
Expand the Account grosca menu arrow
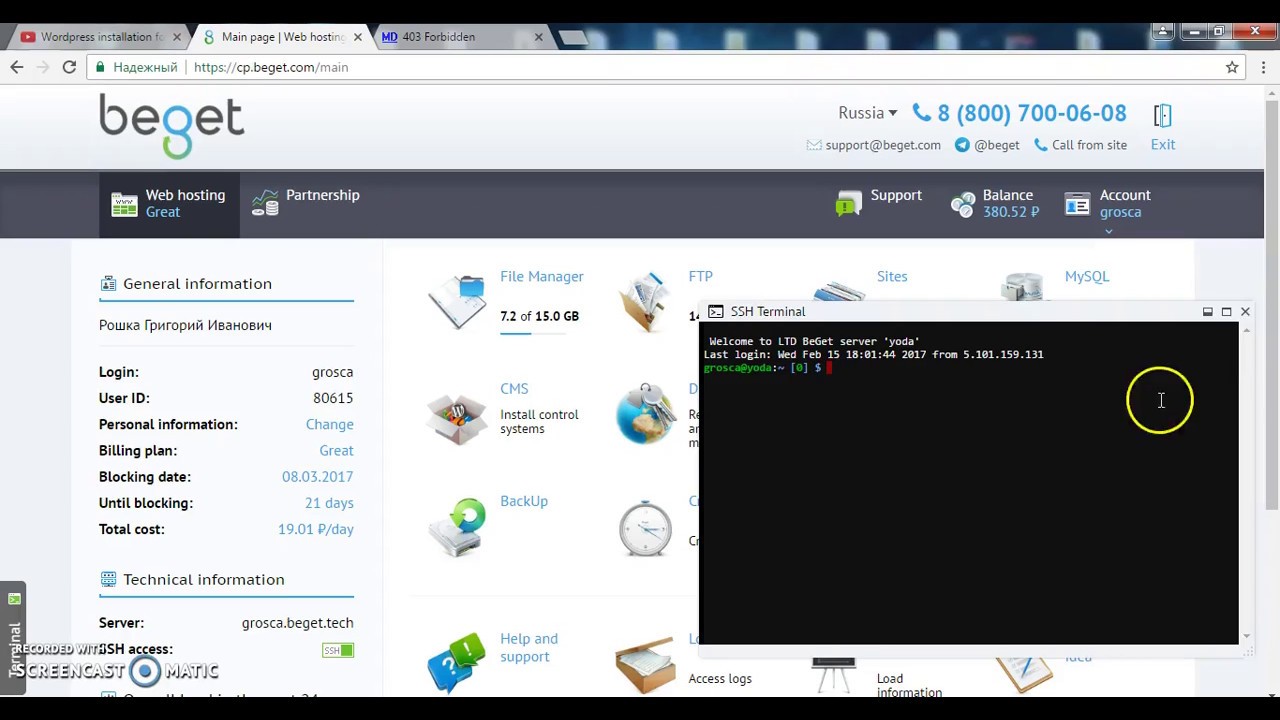(x=1108, y=231)
